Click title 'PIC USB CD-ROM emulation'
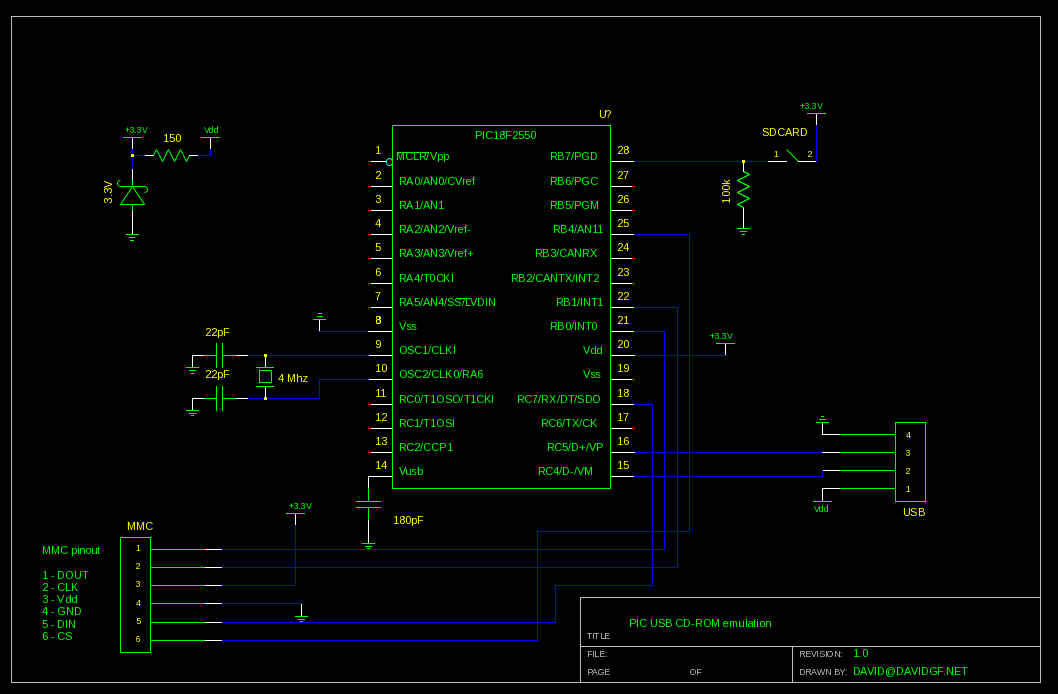The height and width of the screenshot is (694, 1058). click(700, 624)
